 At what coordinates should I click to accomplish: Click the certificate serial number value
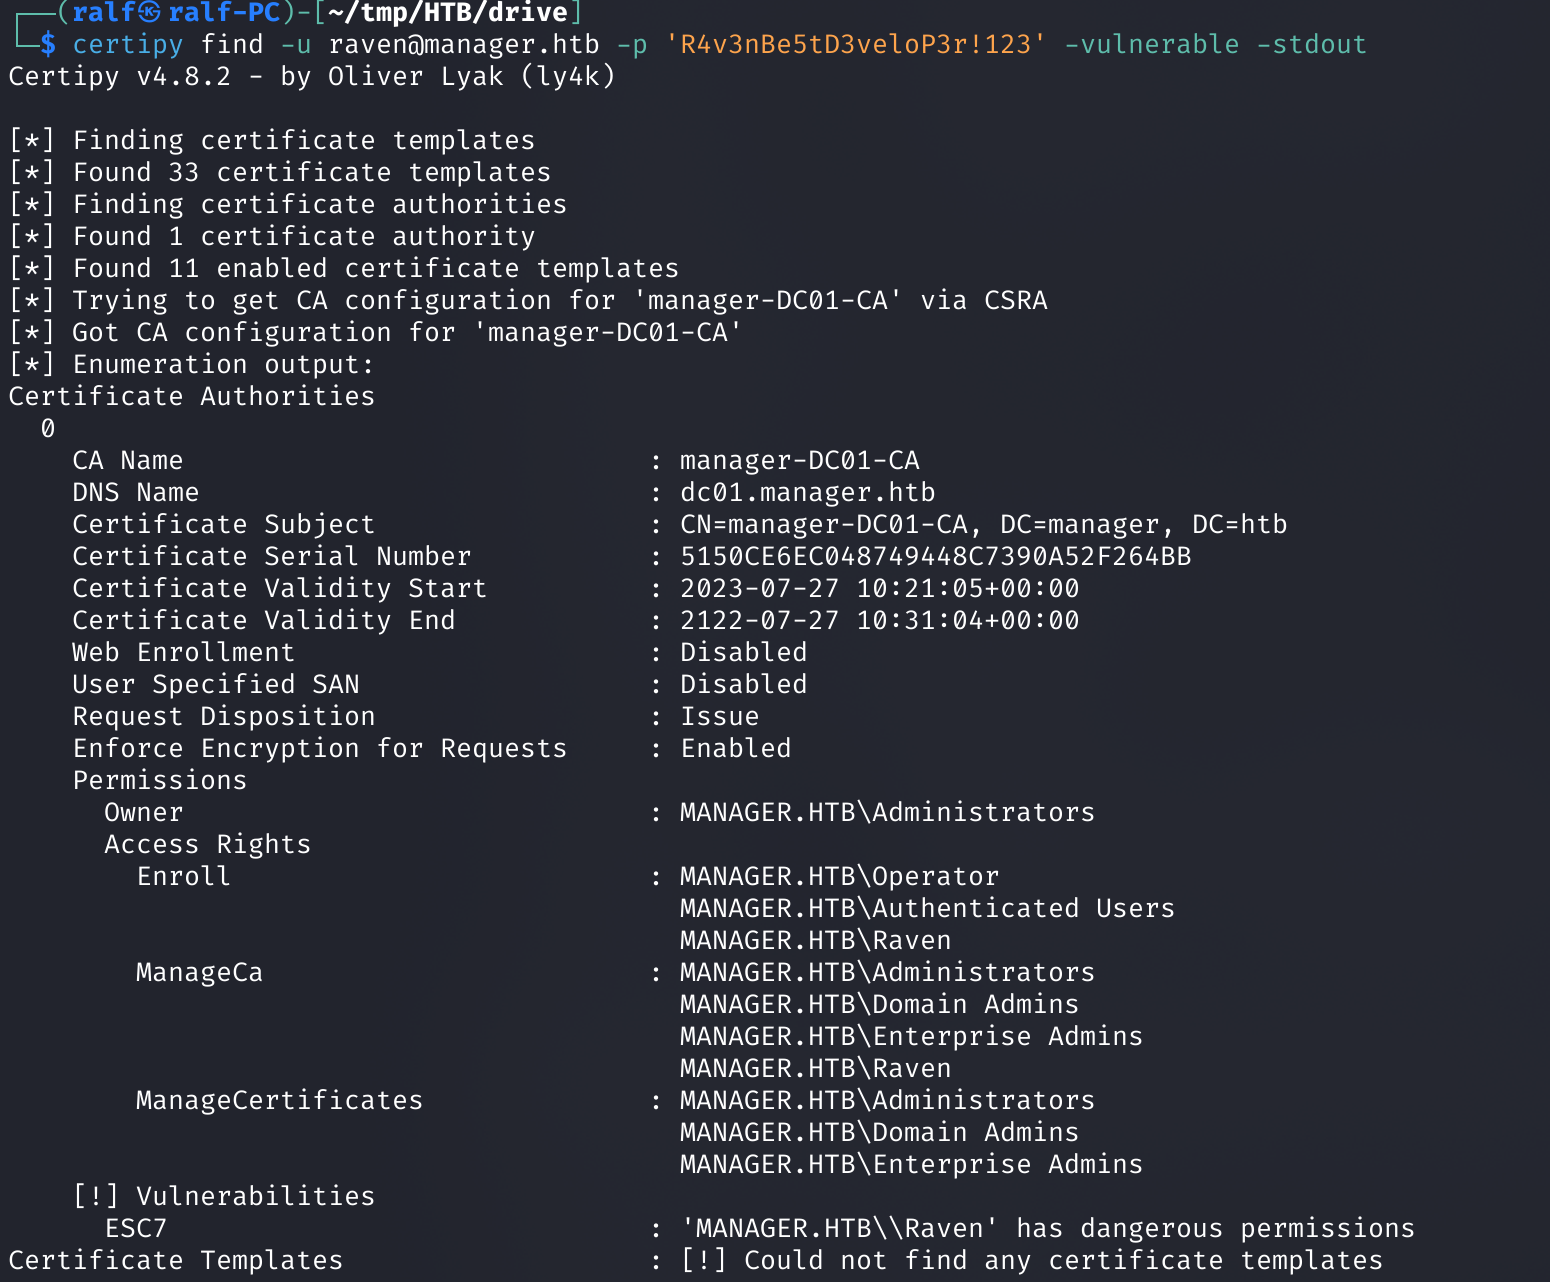click(x=936, y=557)
